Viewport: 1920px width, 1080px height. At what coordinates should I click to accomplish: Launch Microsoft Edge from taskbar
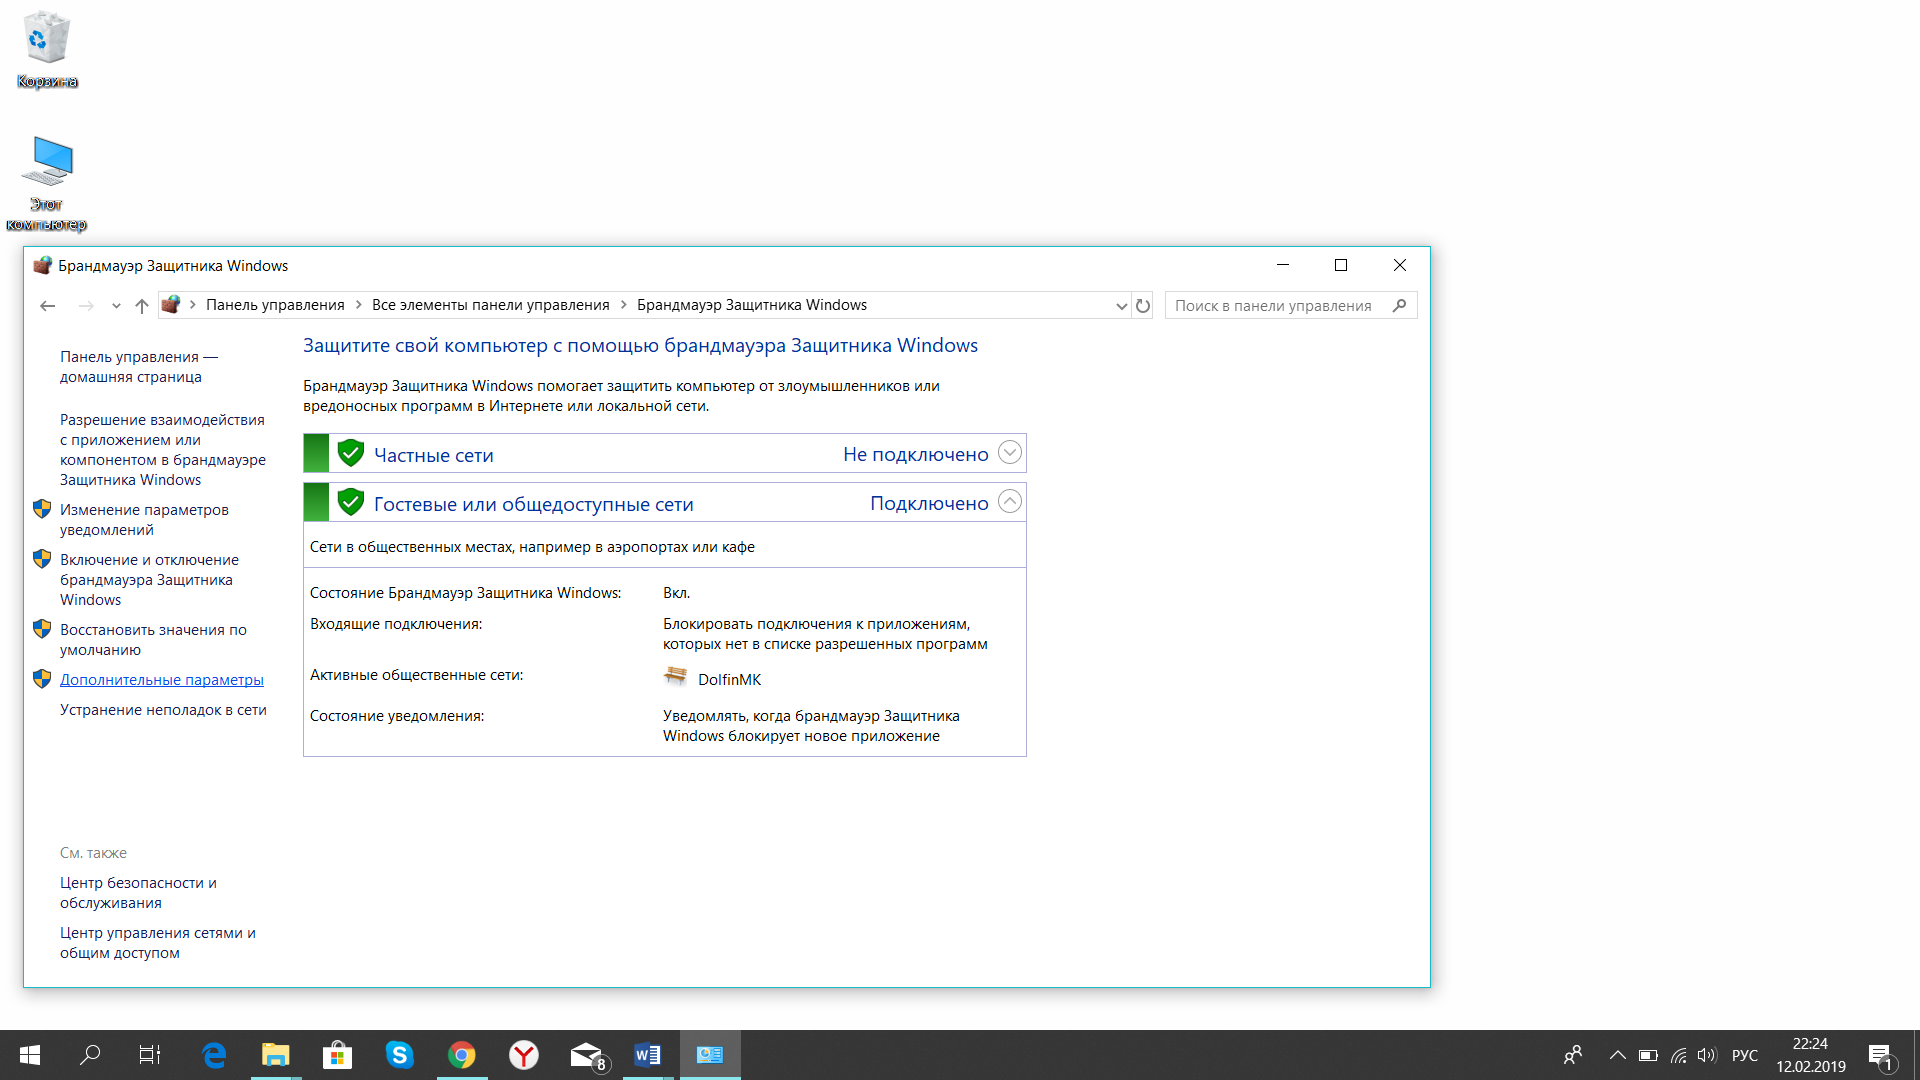pos(214,1055)
